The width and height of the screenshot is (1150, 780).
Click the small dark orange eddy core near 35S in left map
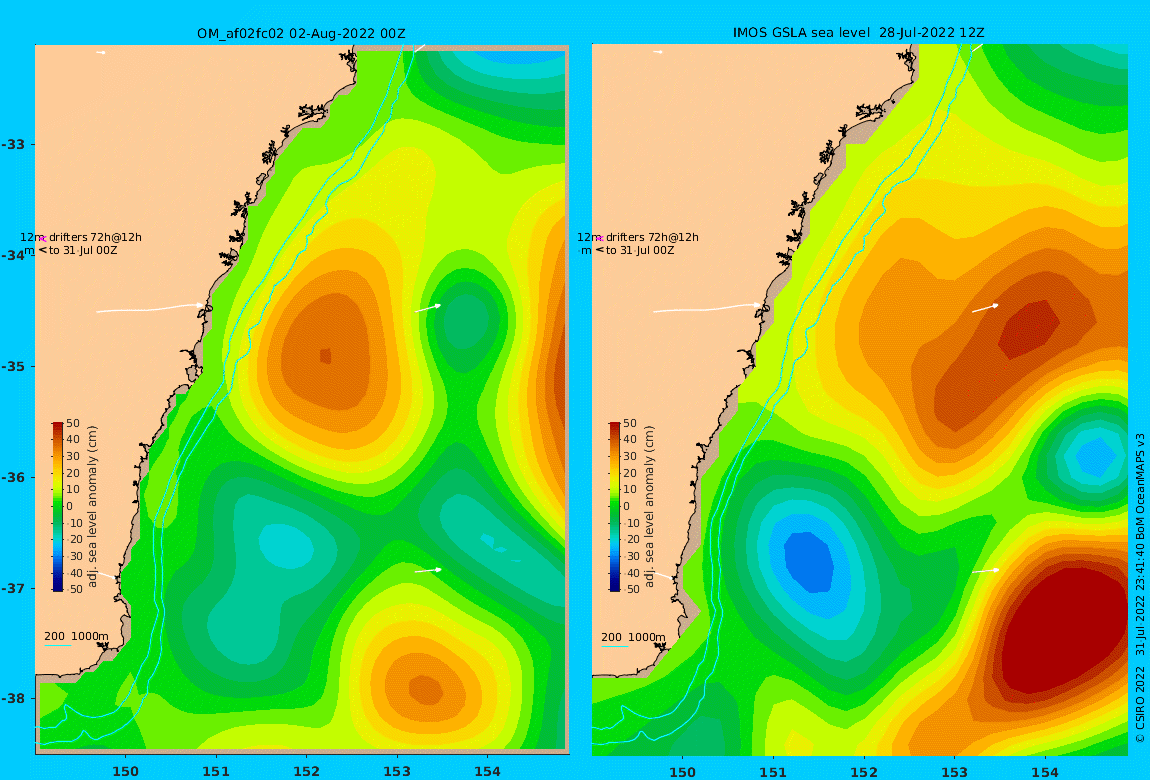click(326, 356)
